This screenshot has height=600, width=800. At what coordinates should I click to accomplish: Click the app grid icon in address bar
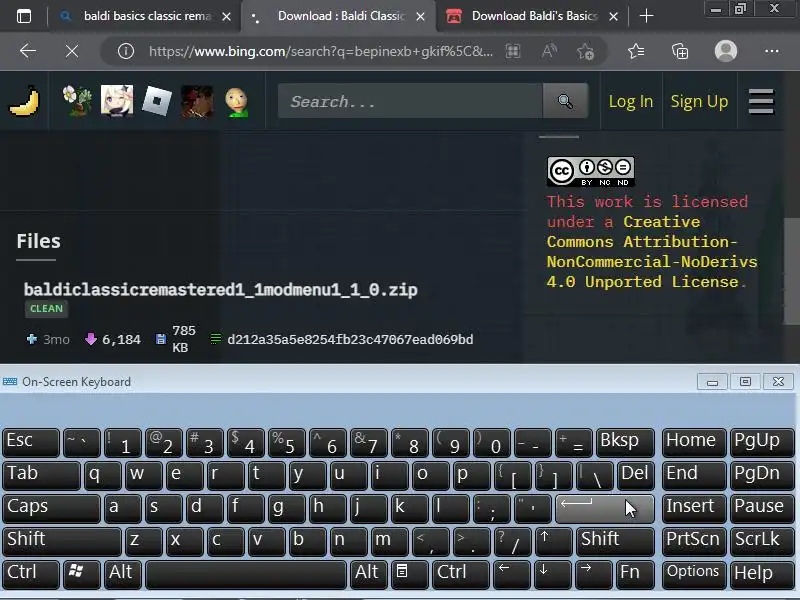[x=513, y=51]
